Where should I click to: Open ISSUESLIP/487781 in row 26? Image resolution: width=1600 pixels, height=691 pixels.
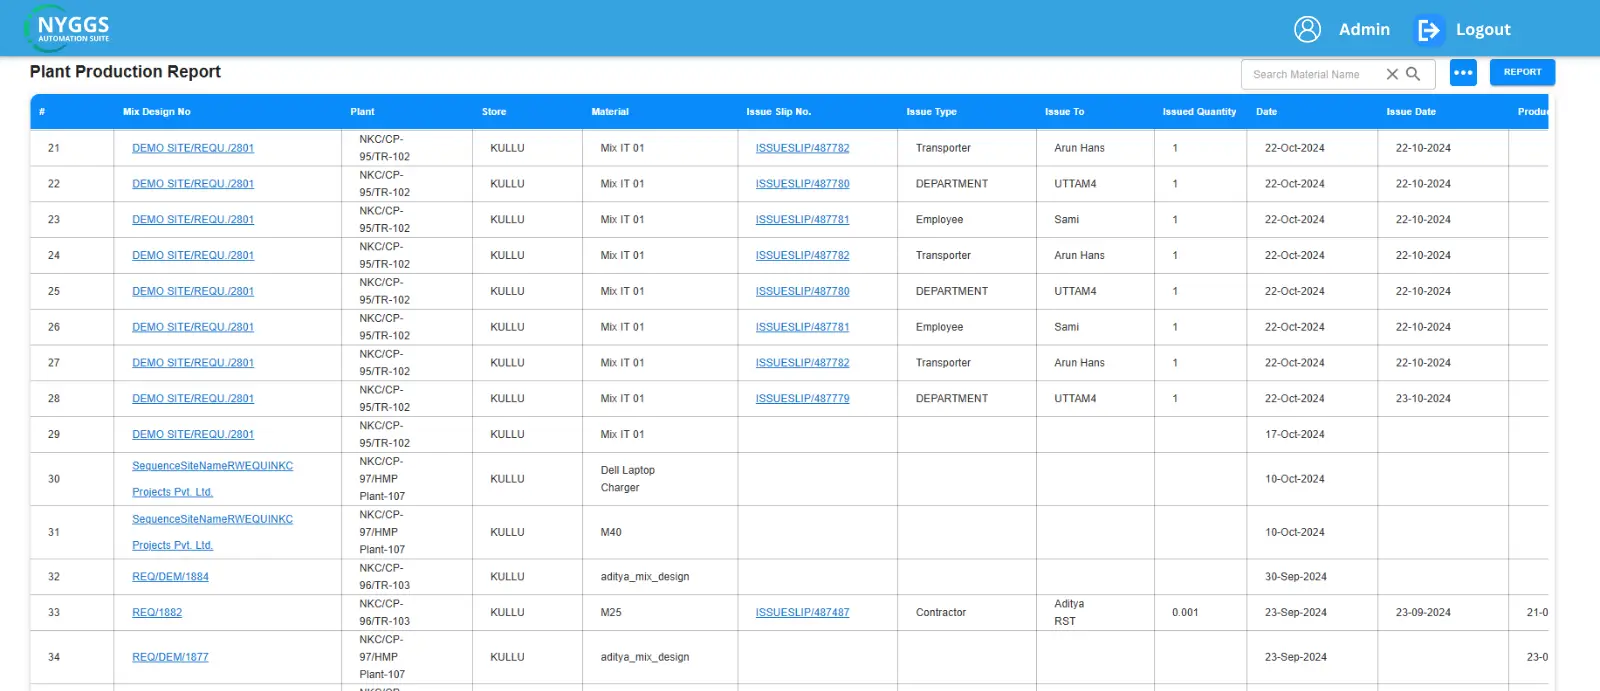point(802,327)
